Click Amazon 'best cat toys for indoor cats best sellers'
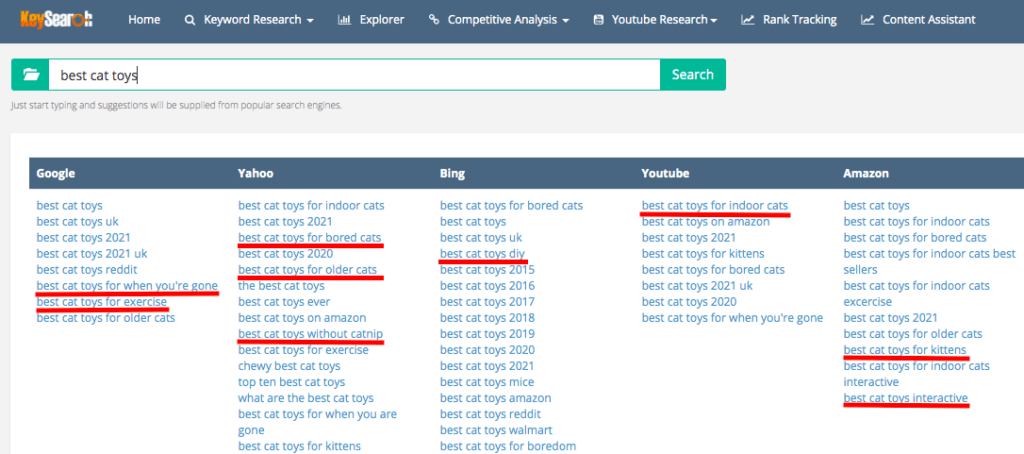1024x454 pixels. [930, 261]
